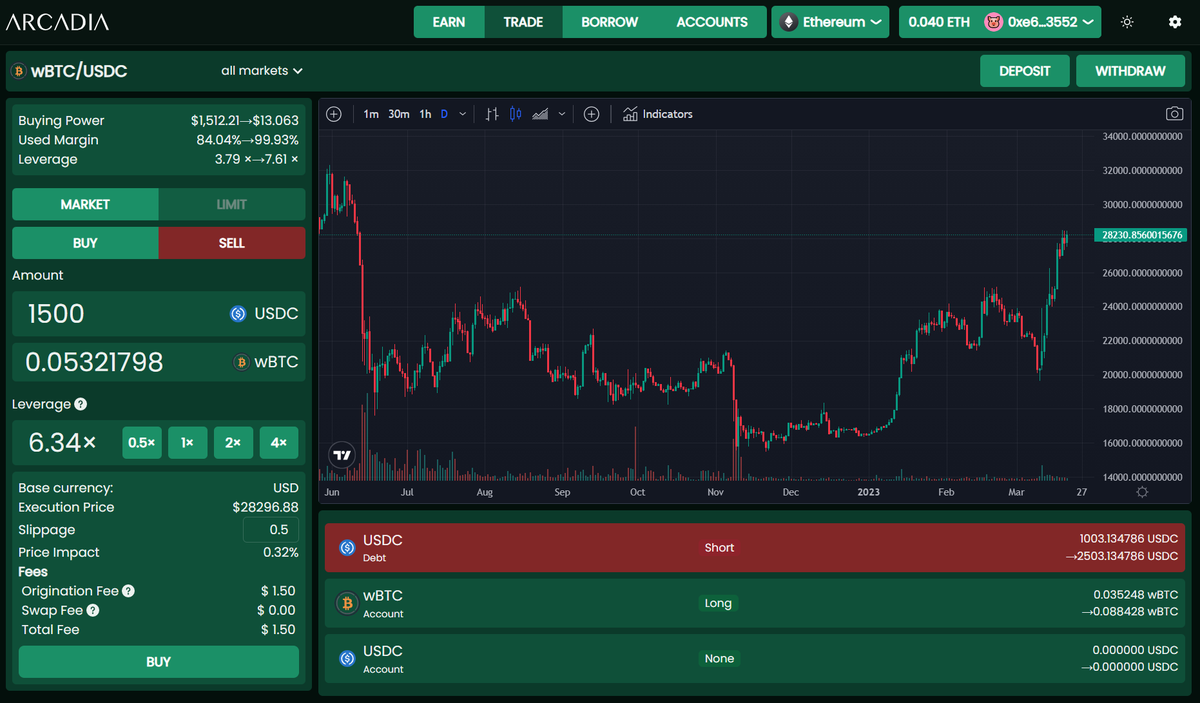Click the Short tag in the debt row

click(719, 548)
